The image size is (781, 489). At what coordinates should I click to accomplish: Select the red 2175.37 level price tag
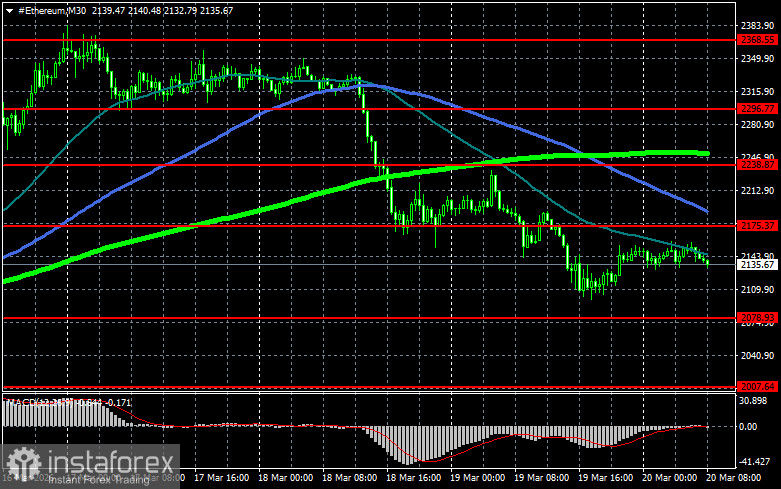tap(758, 226)
